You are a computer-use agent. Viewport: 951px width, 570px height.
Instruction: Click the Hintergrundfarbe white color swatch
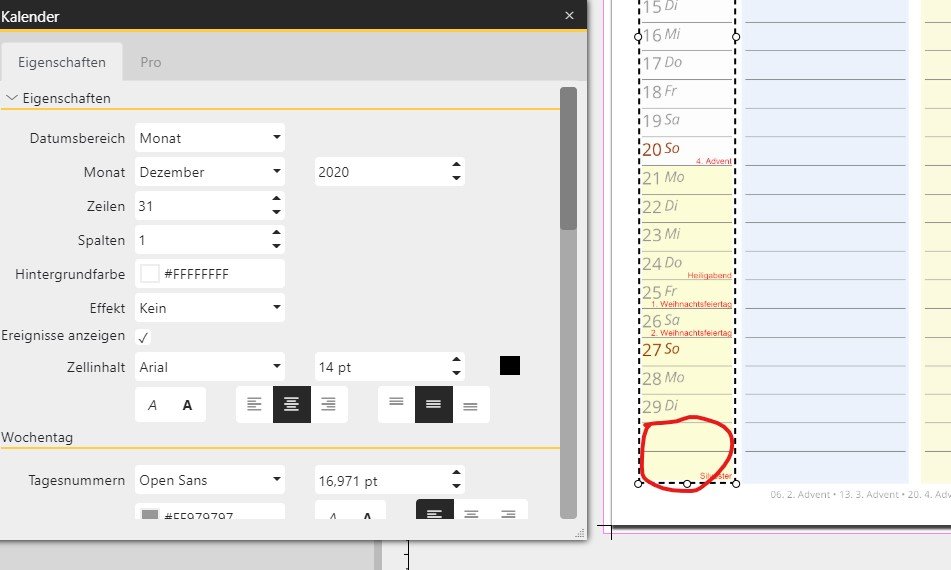[150, 274]
